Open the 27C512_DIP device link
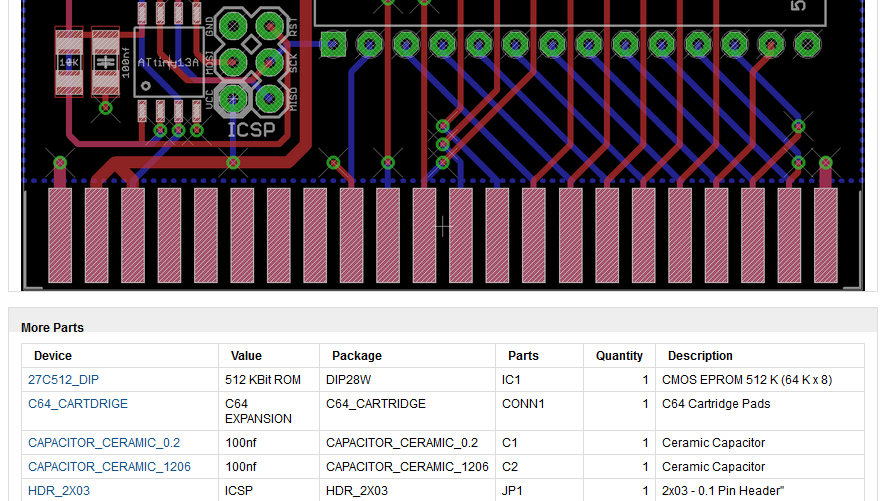The image size is (888, 501). click(63, 380)
